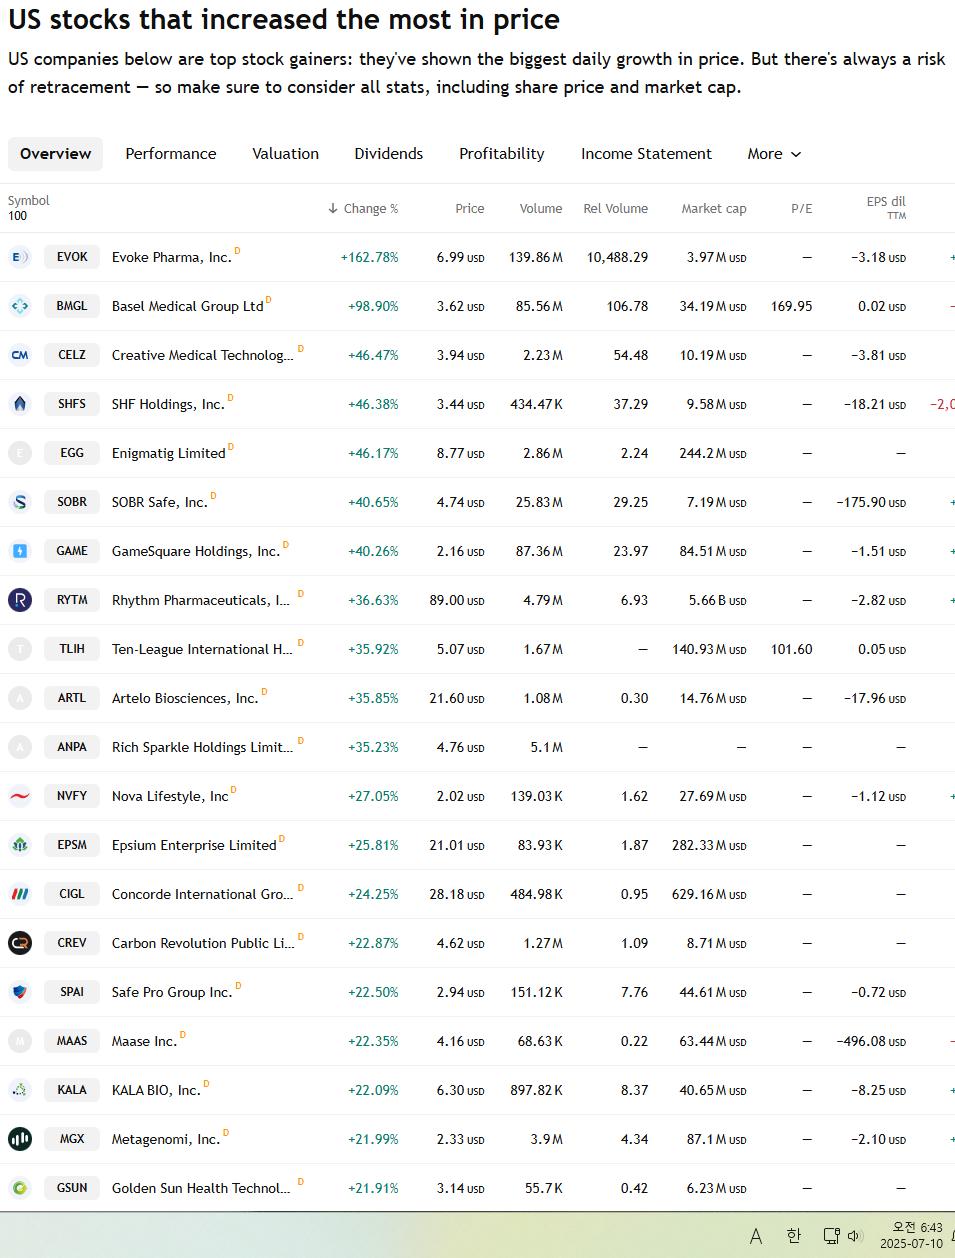The width and height of the screenshot is (955, 1258).
Task: Open the SHFS ticker symbol link
Action: tap(72, 404)
